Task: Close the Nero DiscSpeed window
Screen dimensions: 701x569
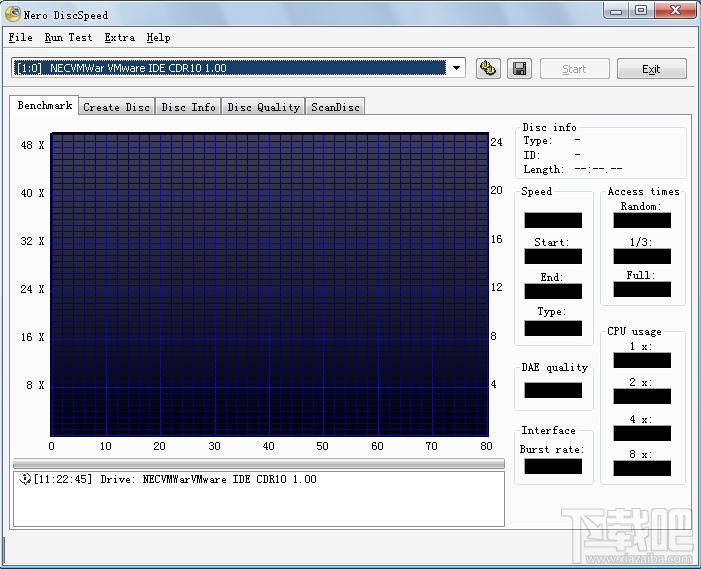Action: [675, 11]
